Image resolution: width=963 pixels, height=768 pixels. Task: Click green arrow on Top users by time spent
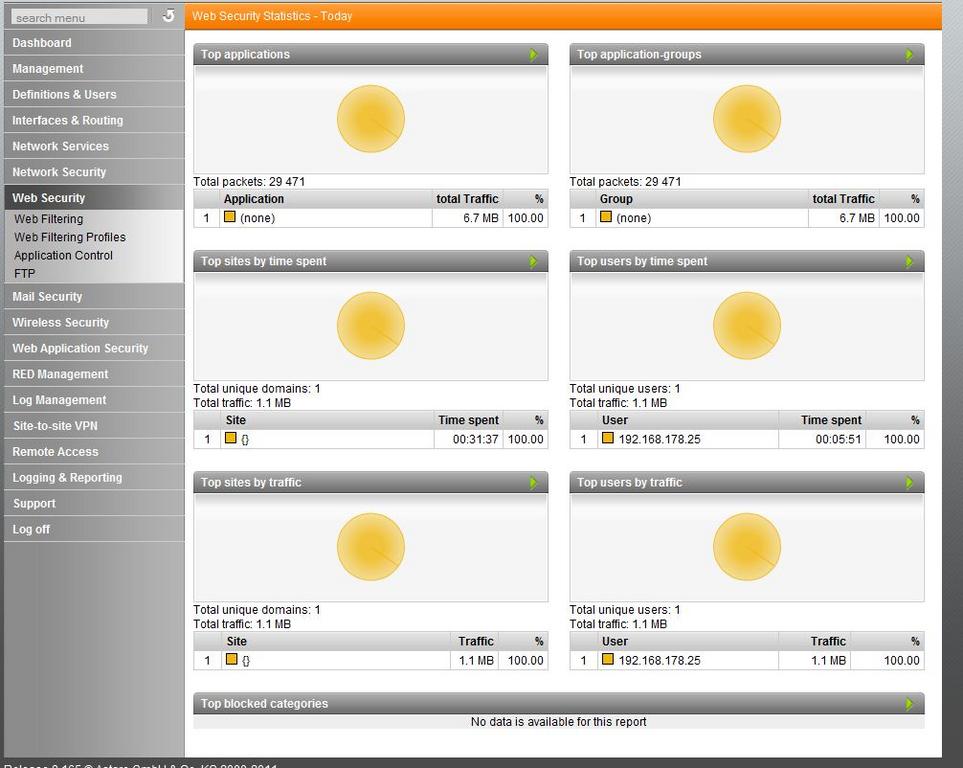tap(910, 262)
